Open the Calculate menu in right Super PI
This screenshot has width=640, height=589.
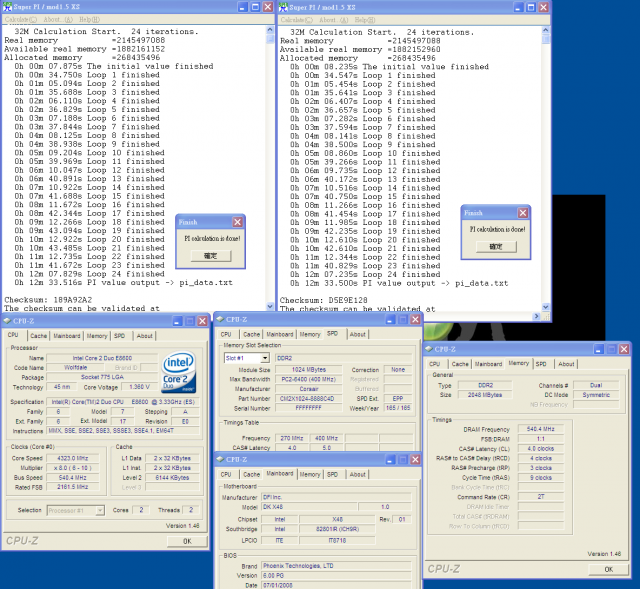pyautogui.click(x=296, y=20)
